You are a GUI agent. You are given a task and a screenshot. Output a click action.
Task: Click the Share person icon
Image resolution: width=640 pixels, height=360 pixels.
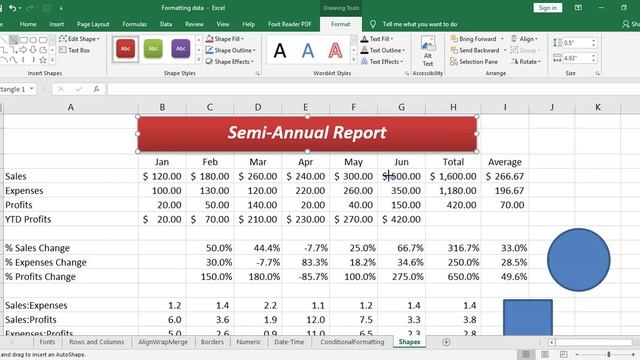626,24
